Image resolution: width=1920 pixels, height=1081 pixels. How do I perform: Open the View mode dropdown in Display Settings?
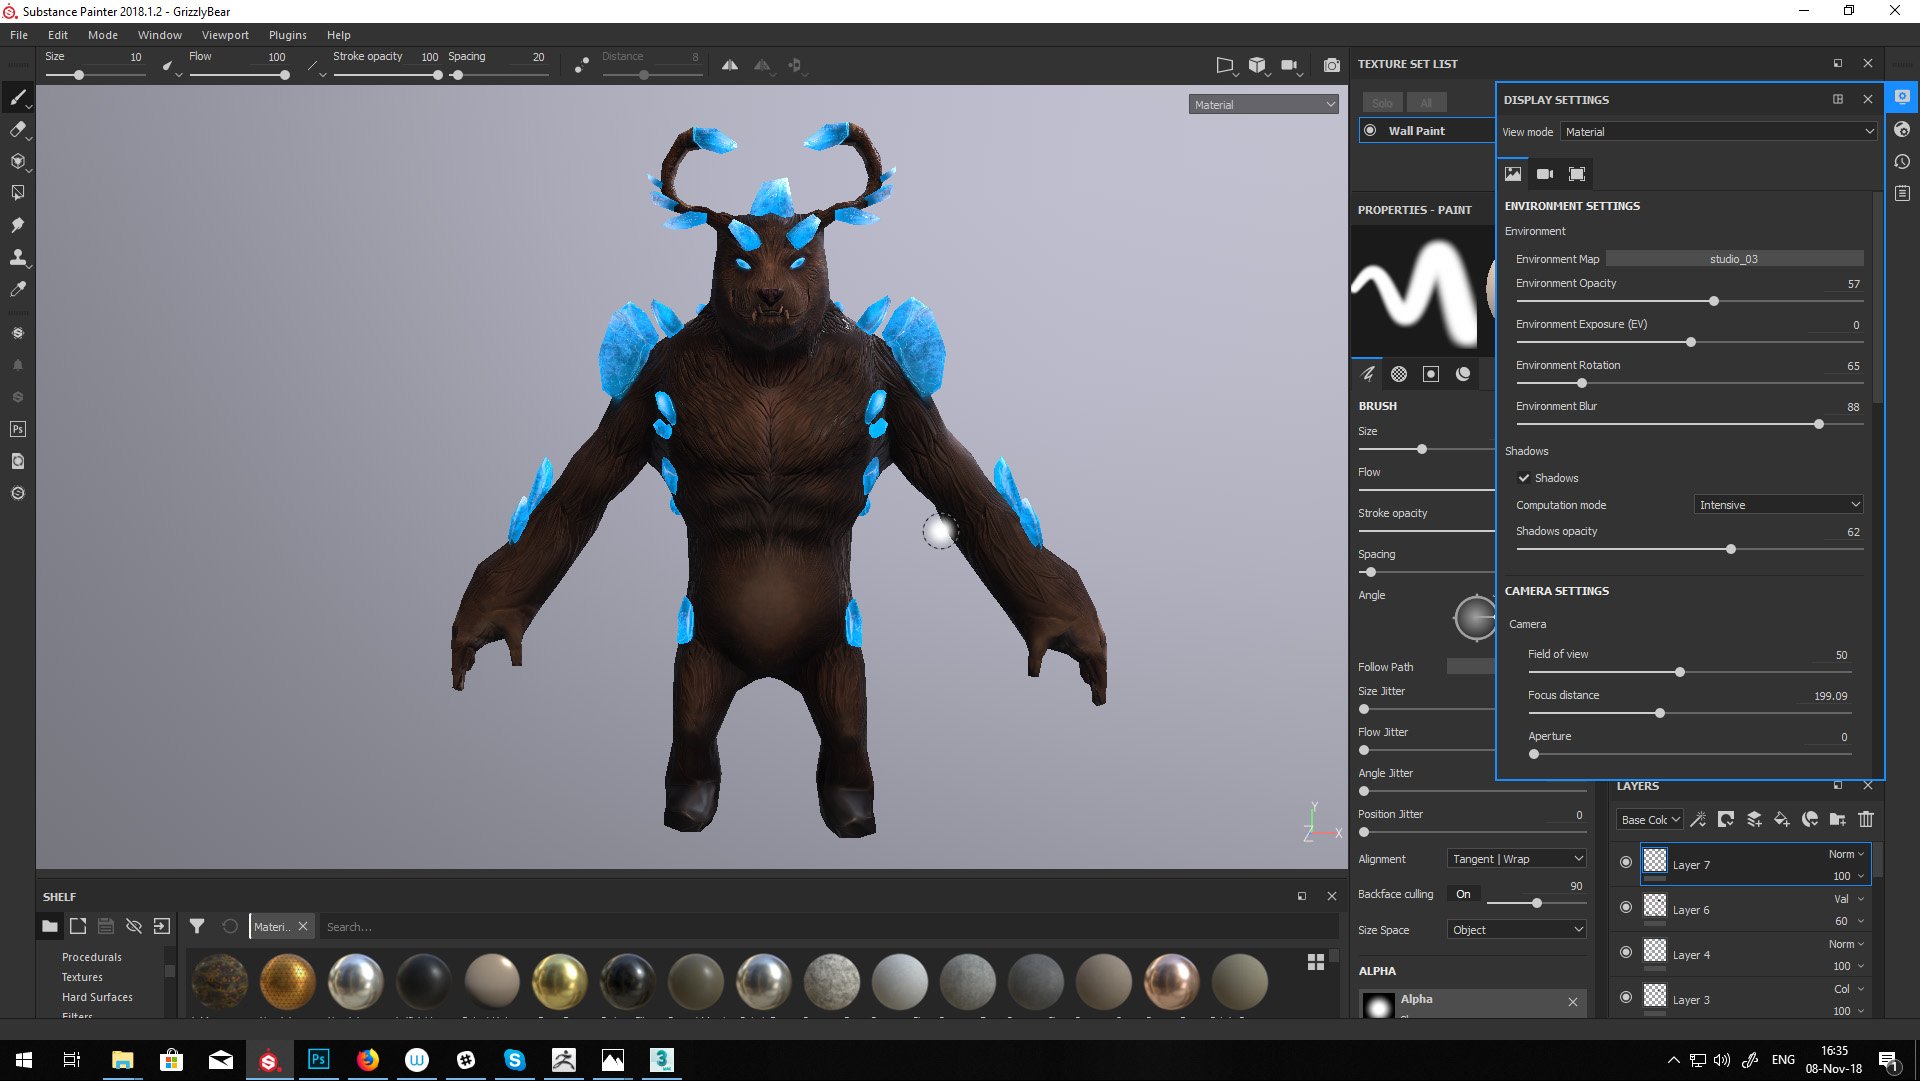tap(1719, 131)
